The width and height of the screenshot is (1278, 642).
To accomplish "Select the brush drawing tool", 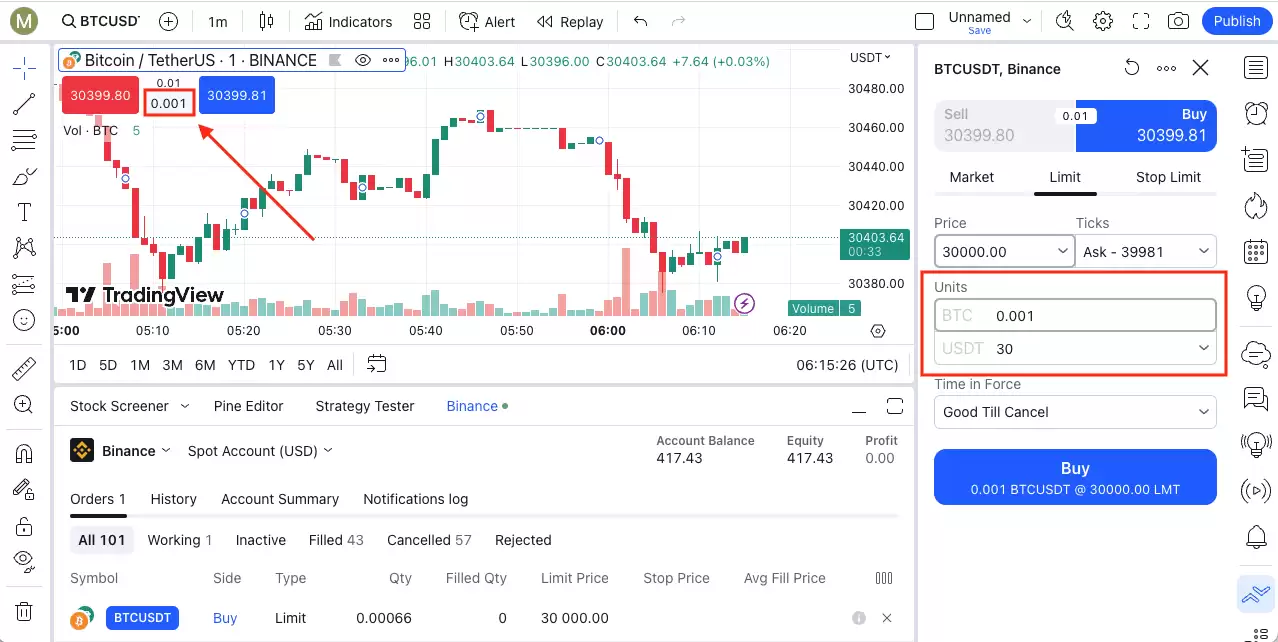I will [24, 176].
